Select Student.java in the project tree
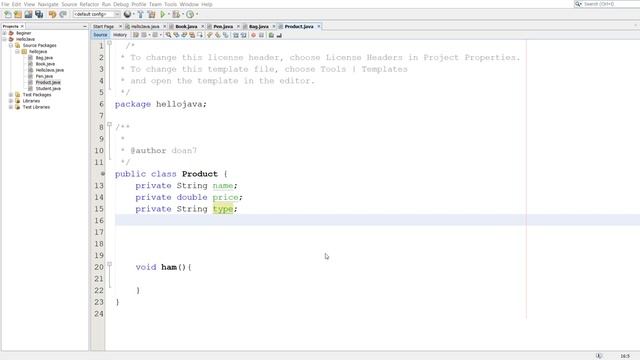The image size is (640, 360). [x=48, y=89]
